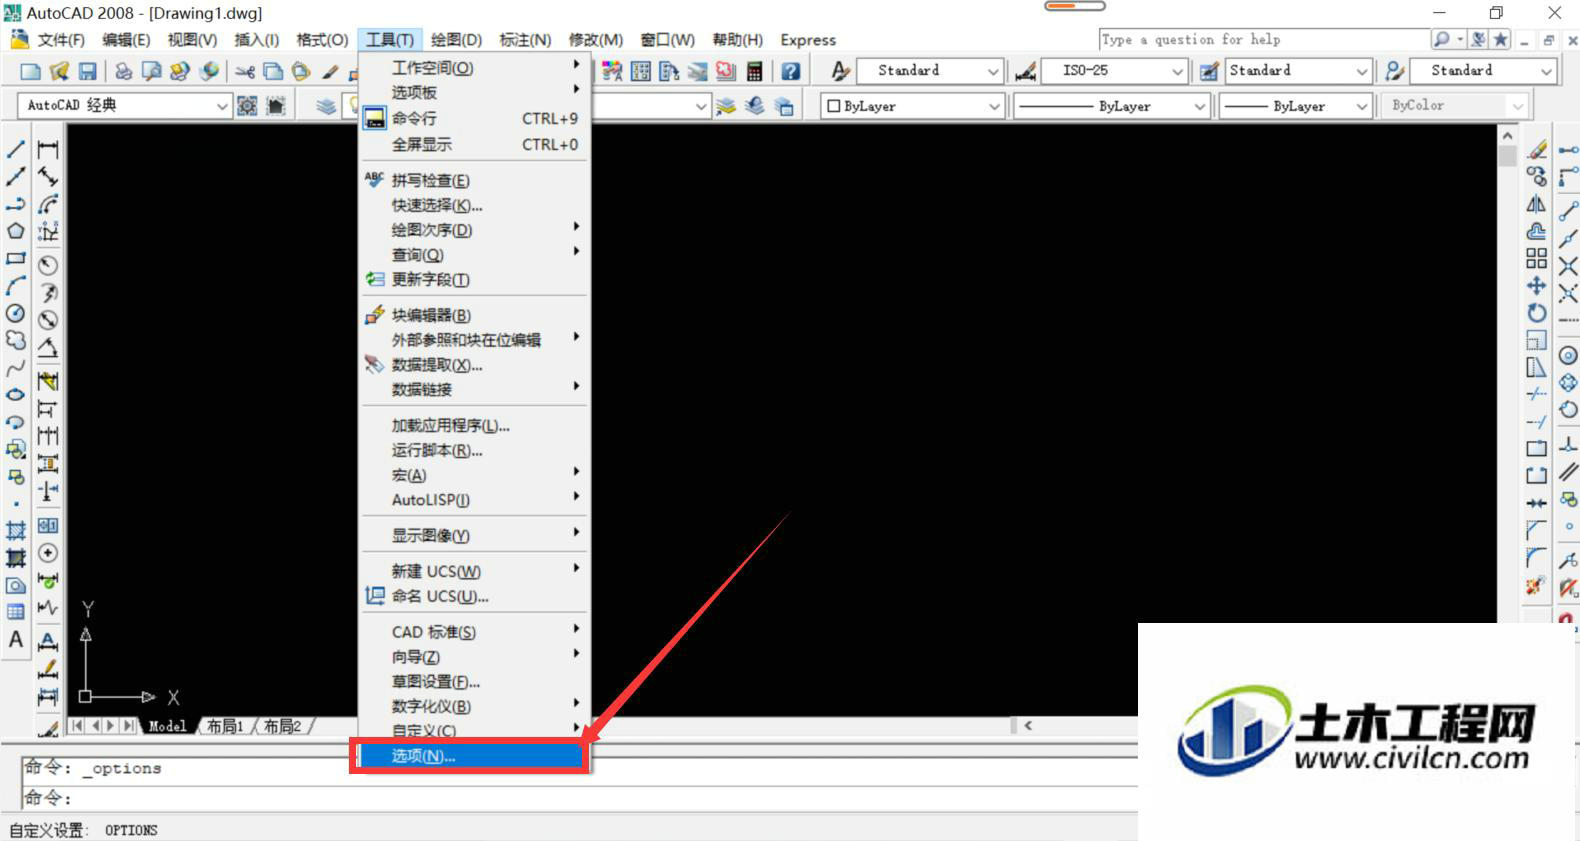
Task: Select the Mirror modify tool
Action: (1537, 204)
